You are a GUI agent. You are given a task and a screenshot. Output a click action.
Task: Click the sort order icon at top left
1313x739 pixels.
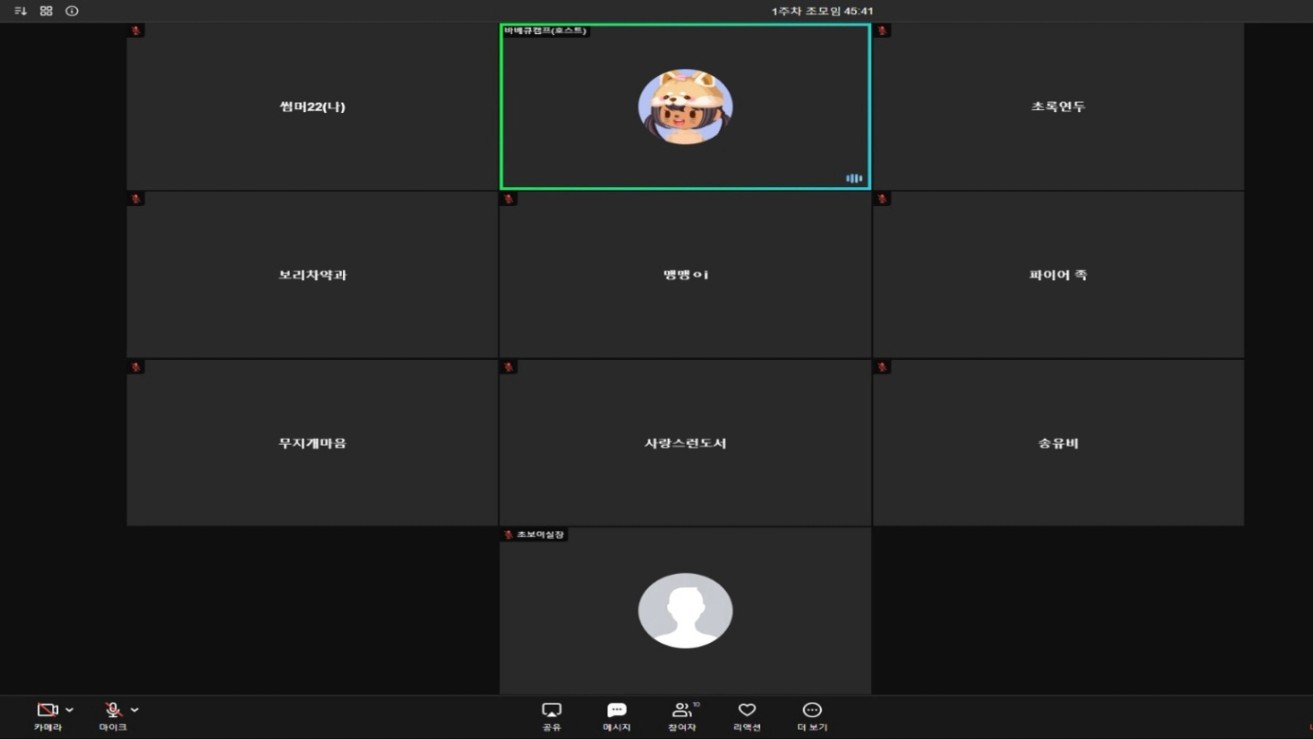point(20,11)
